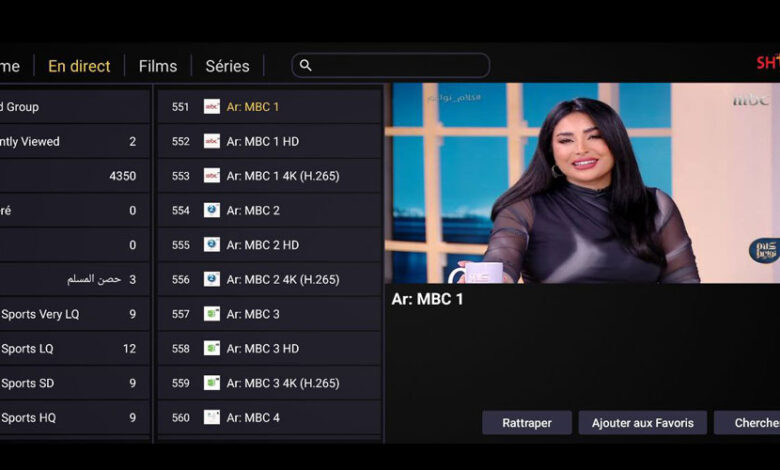Open the Séries tab
This screenshot has height=470, width=780.
[227, 66]
